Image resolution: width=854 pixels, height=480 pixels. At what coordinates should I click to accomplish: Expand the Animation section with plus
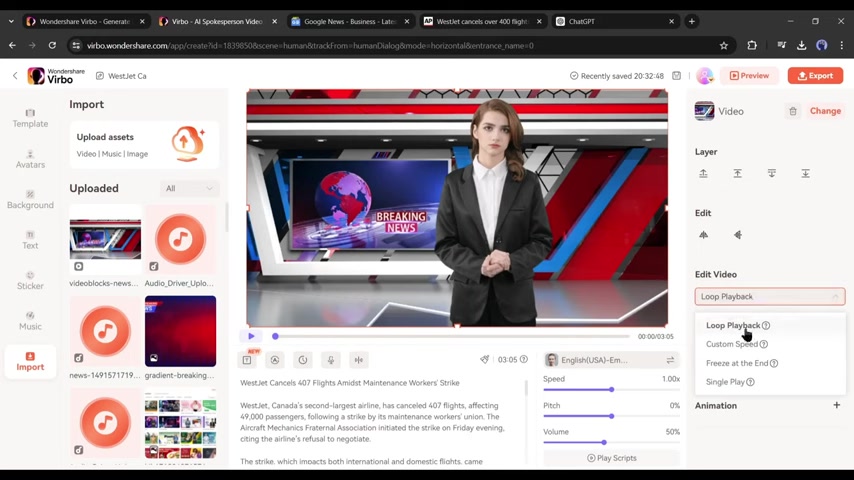click(x=836, y=406)
